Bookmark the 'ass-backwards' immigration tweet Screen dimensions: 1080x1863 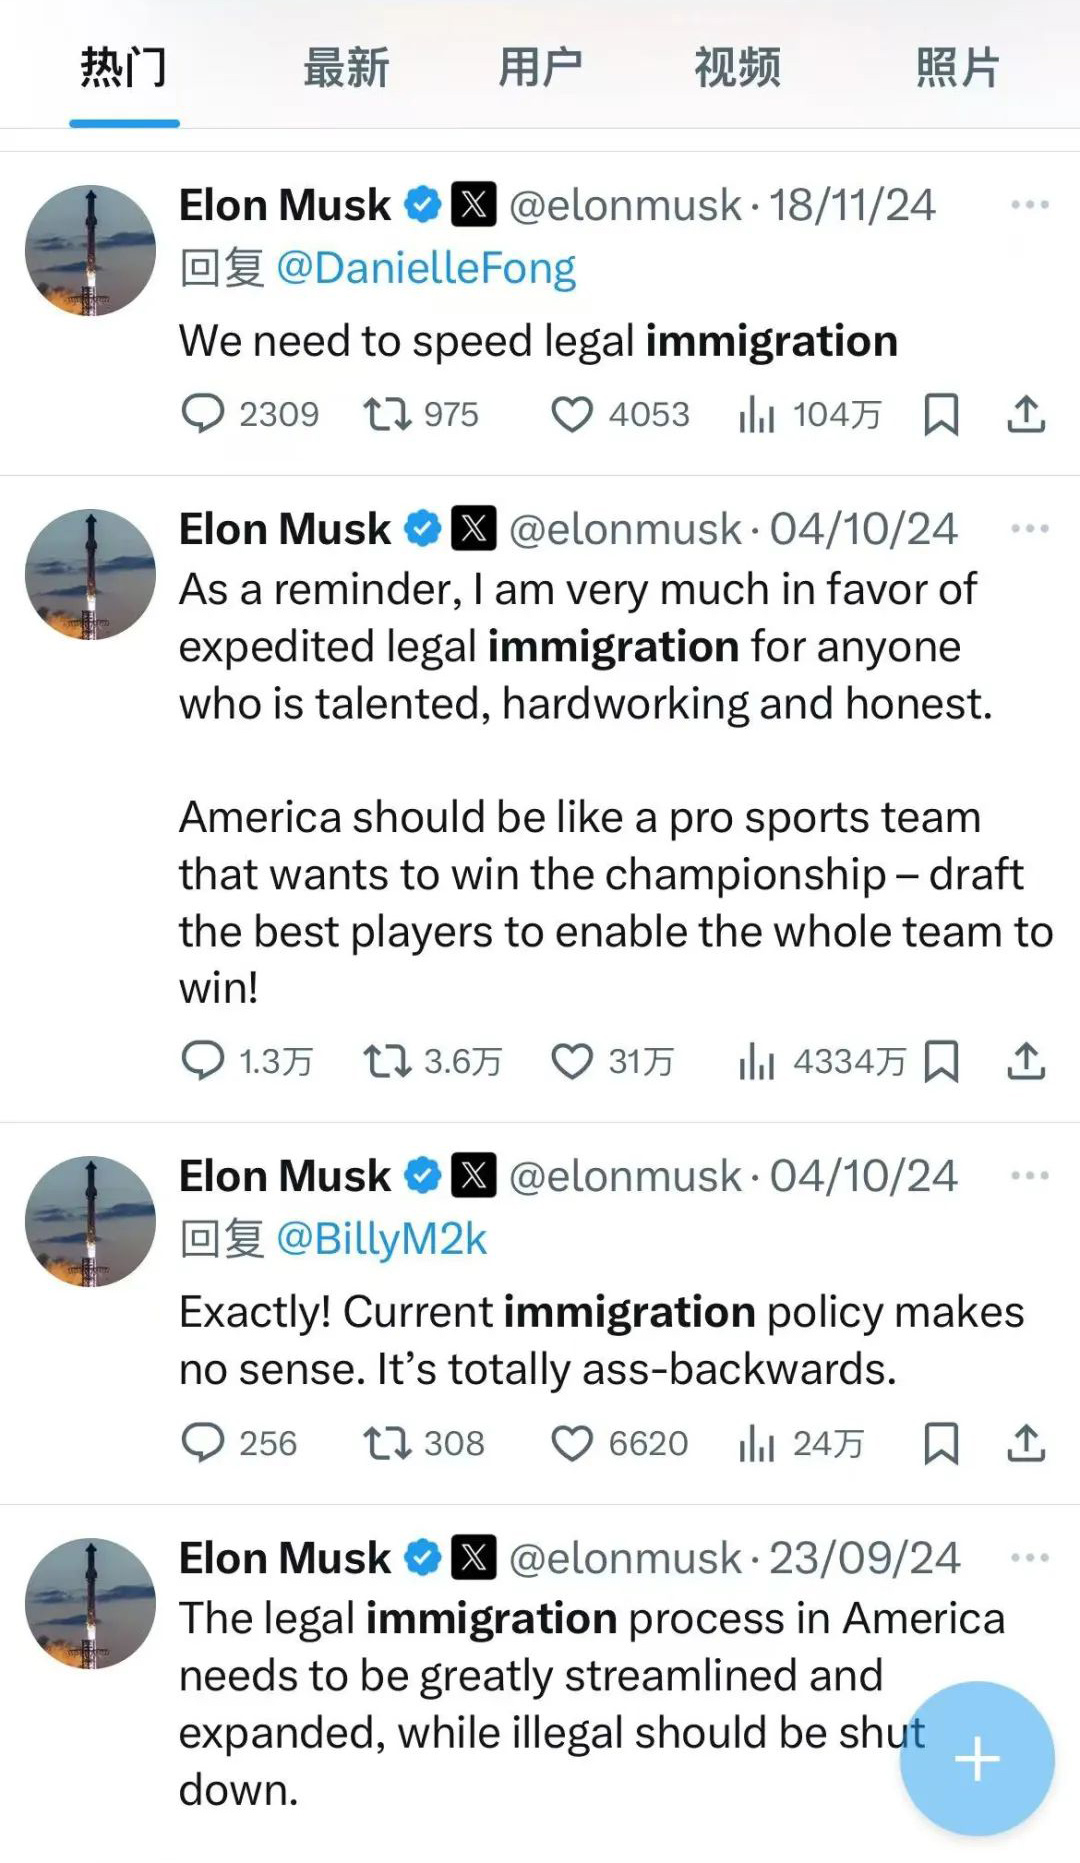coord(941,1443)
